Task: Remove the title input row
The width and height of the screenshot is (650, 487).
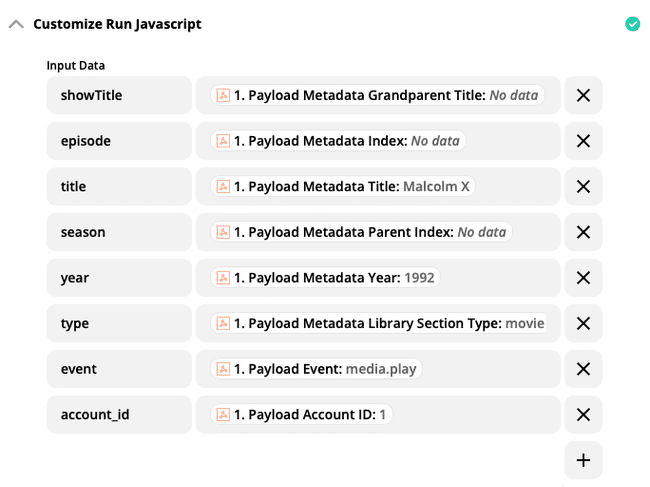Action: [583, 187]
